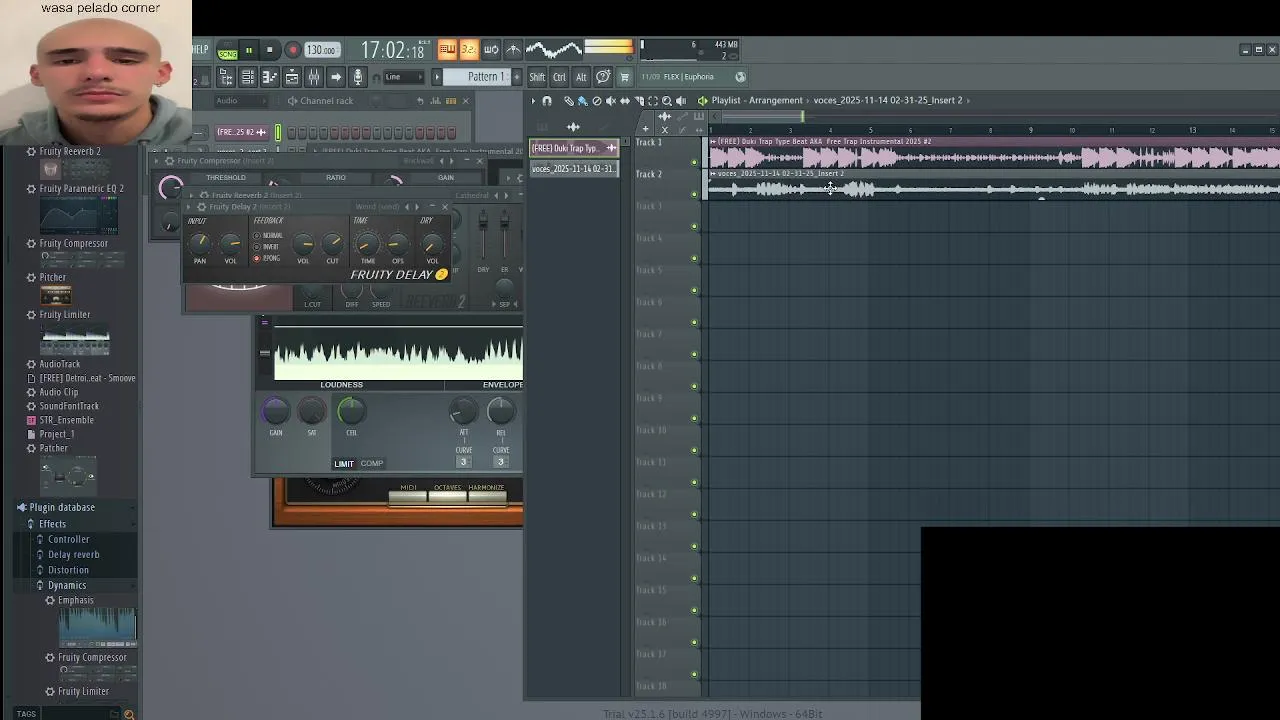Toggle SONG mode switch
The height and width of the screenshot is (720, 1280).
coord(227,53)
